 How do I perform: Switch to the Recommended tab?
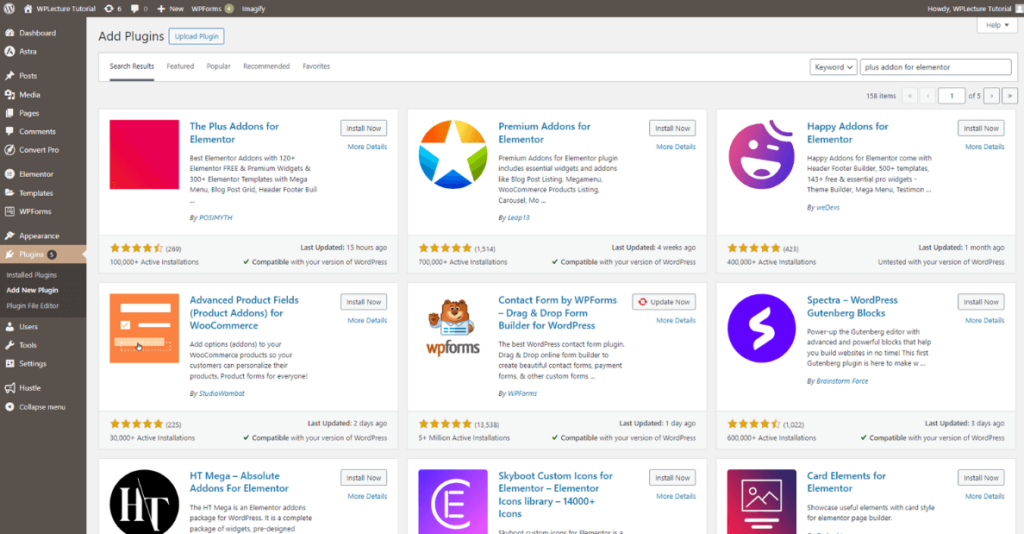click(x=266, y=66)
